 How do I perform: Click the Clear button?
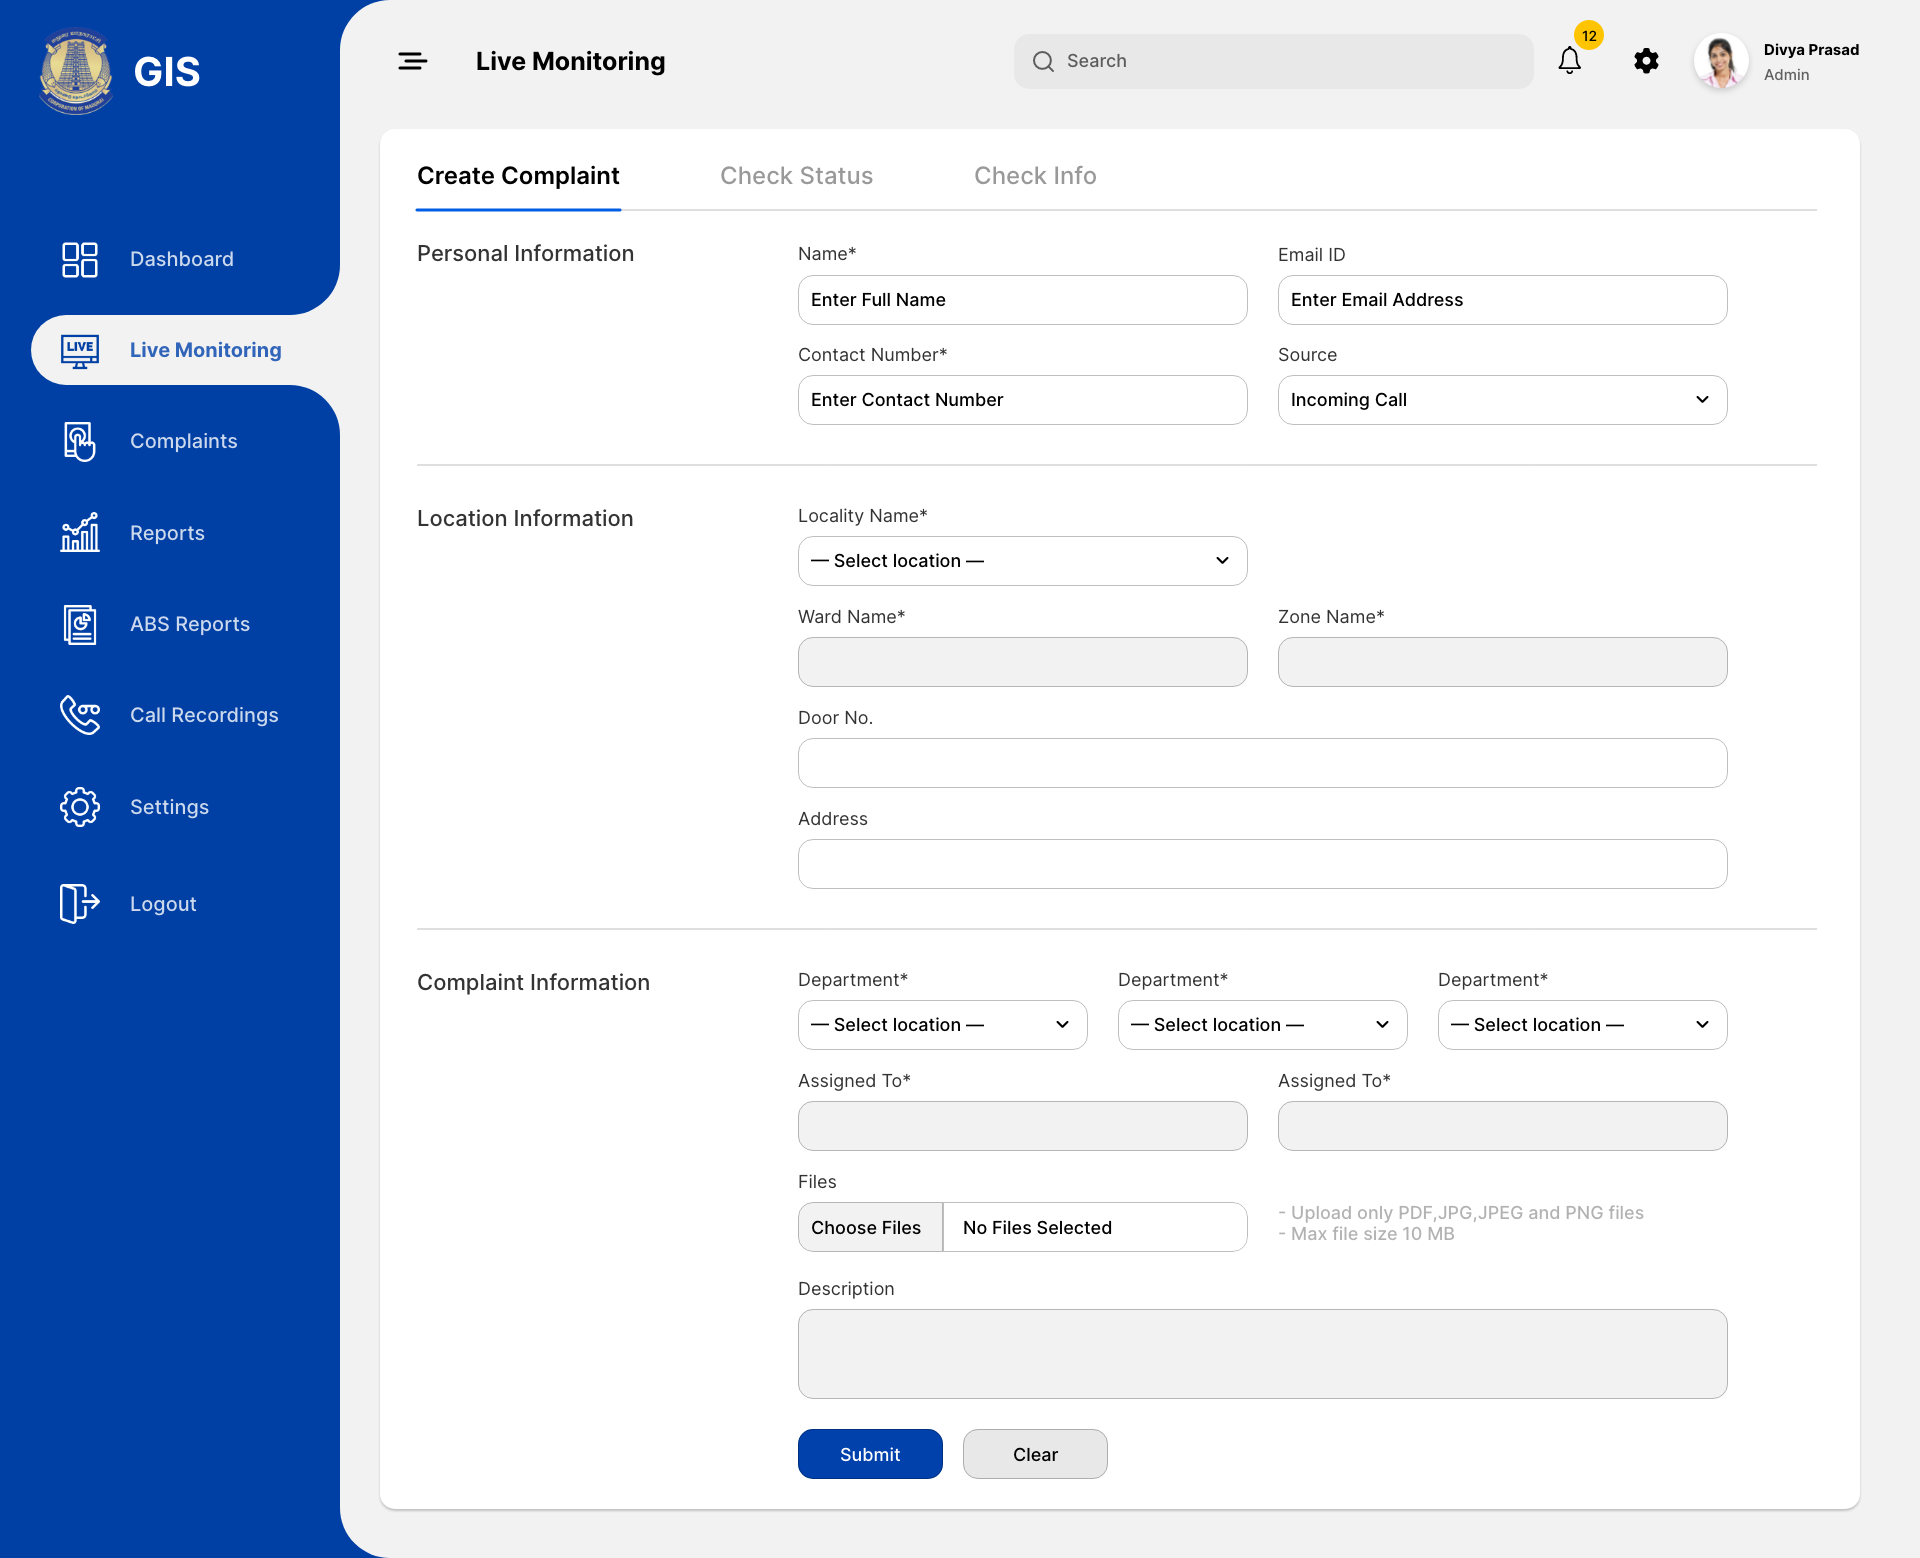click(x=1035, y=1454)
